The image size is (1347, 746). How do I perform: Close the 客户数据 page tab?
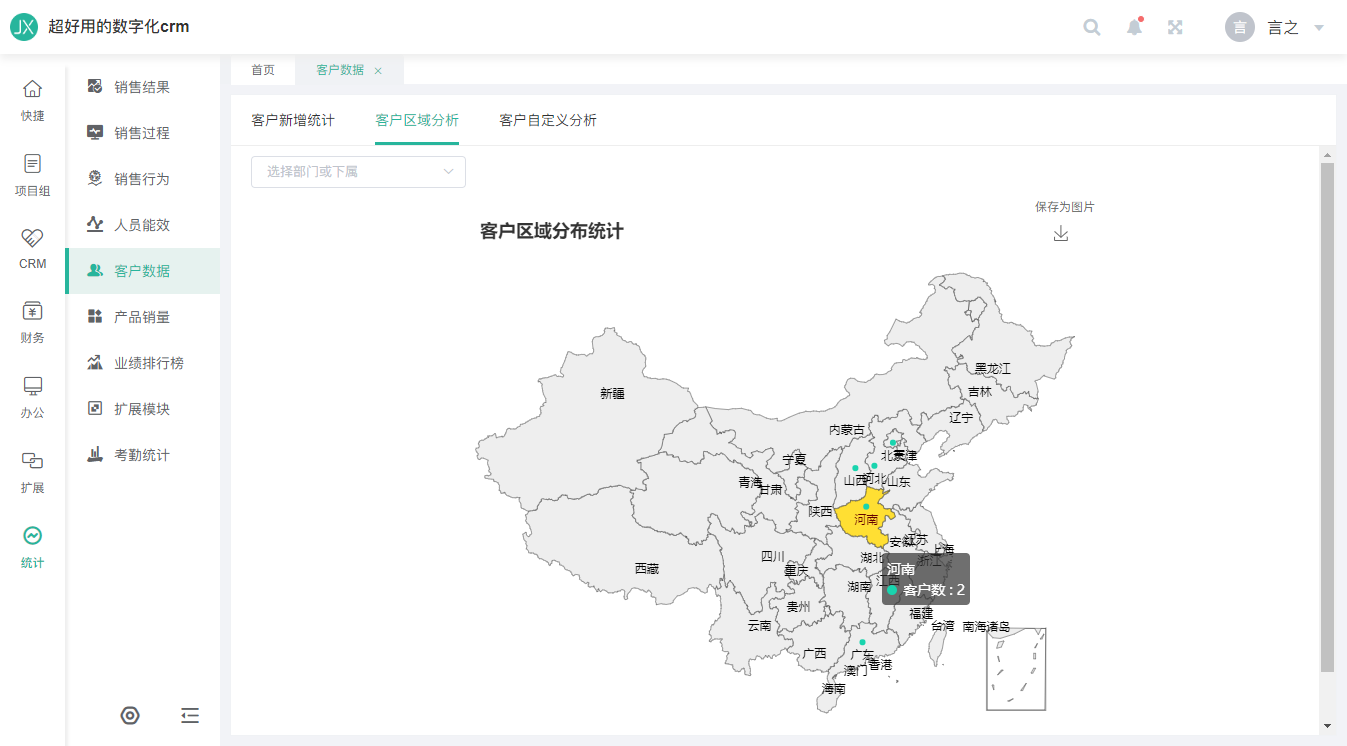click(x=378, y=71)
